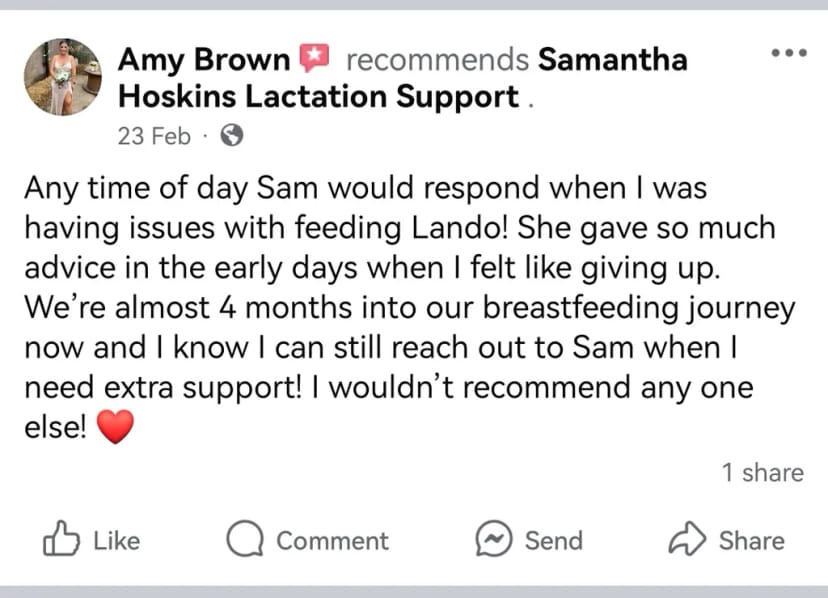Click the Send button label
This screenshot has width=828, height=598.
pyautogui.click(x=554, y=541)
